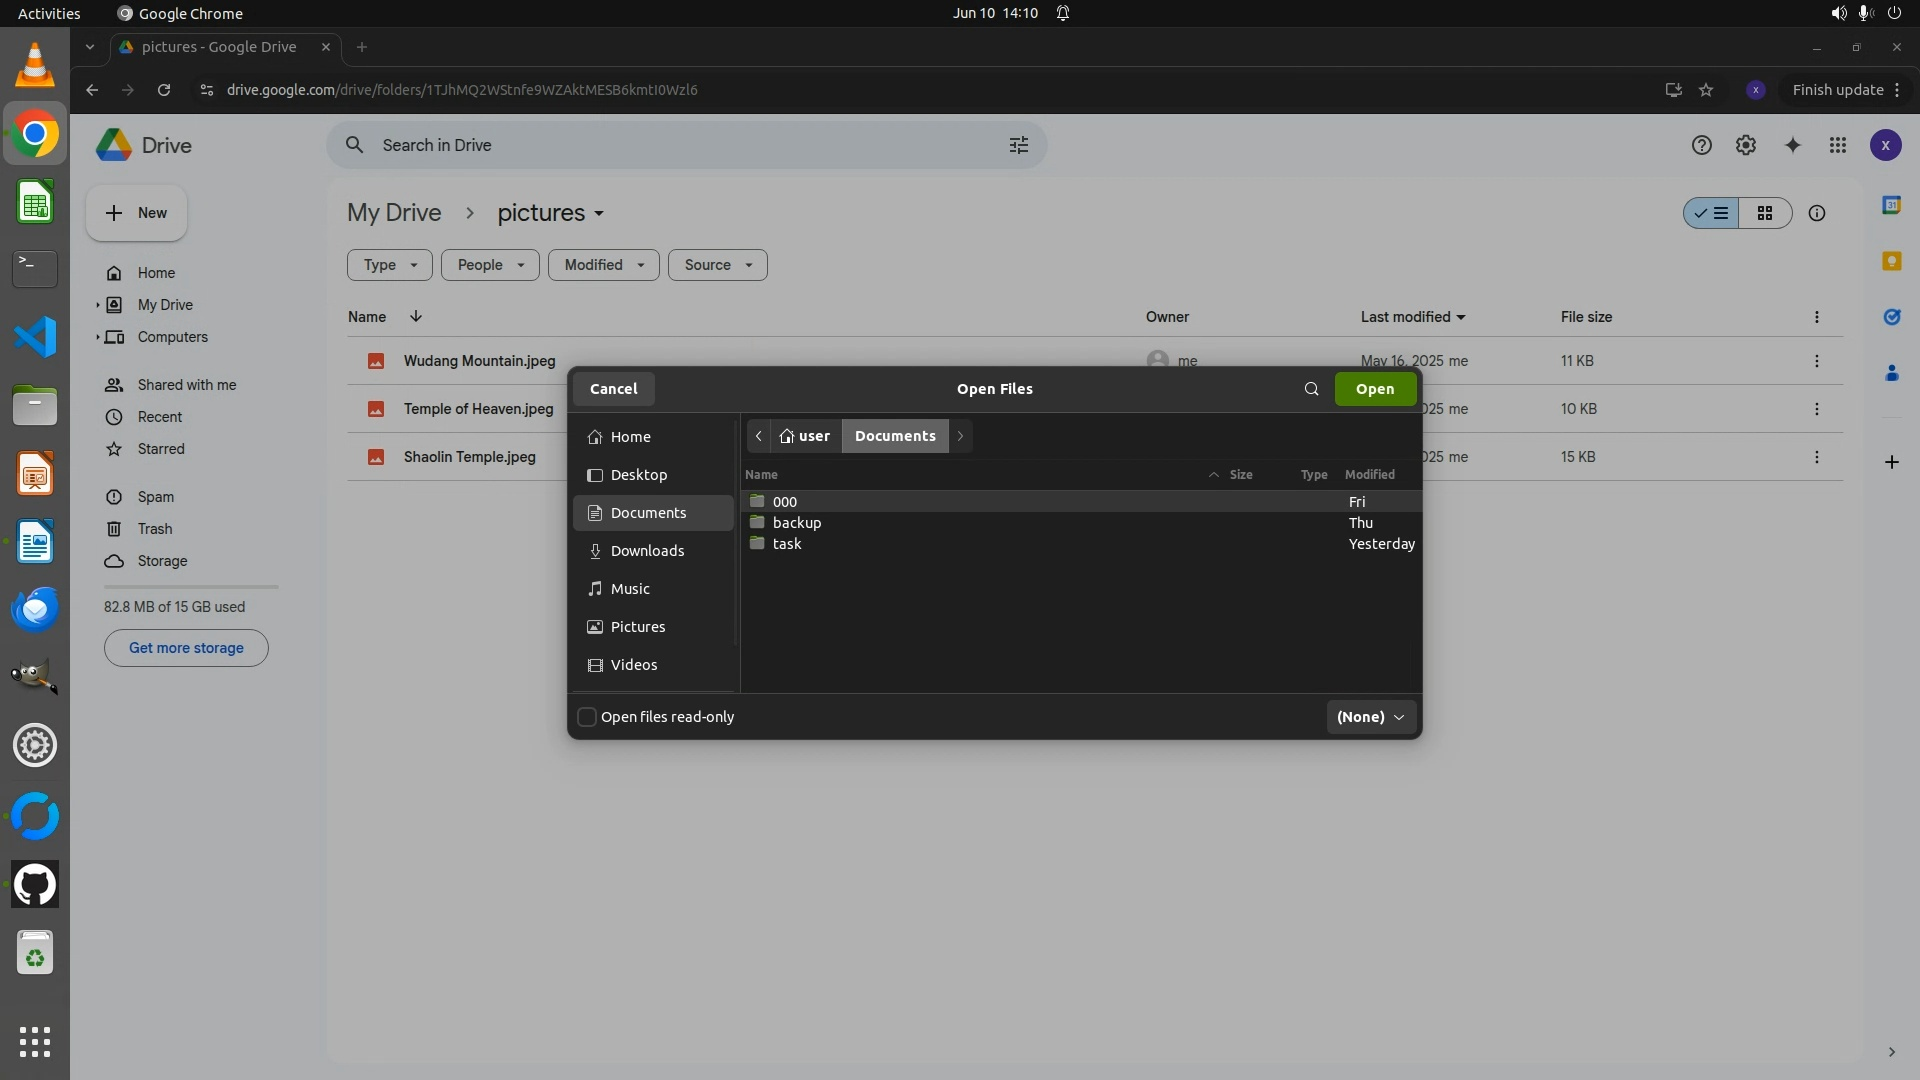The width and height of the screenshot is (1920, 1080).
Task: Expand the (None) file filter dropdown
Action: 1370,717
